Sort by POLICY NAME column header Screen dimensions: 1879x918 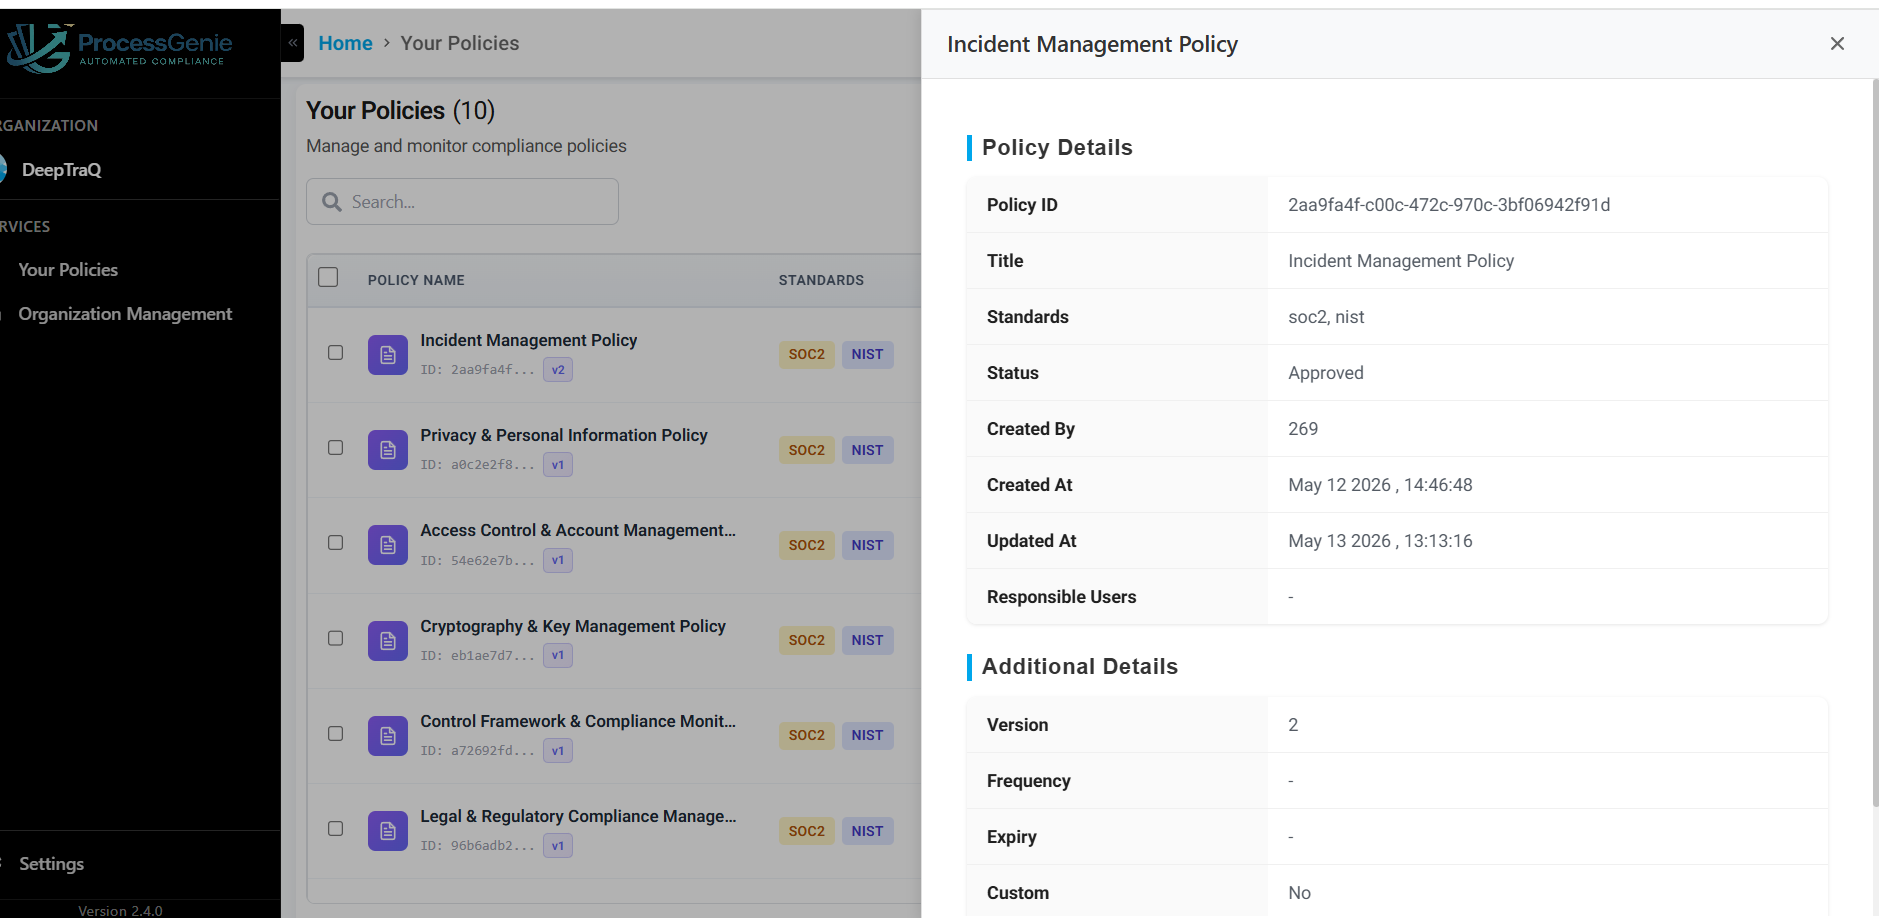point(416,280)
